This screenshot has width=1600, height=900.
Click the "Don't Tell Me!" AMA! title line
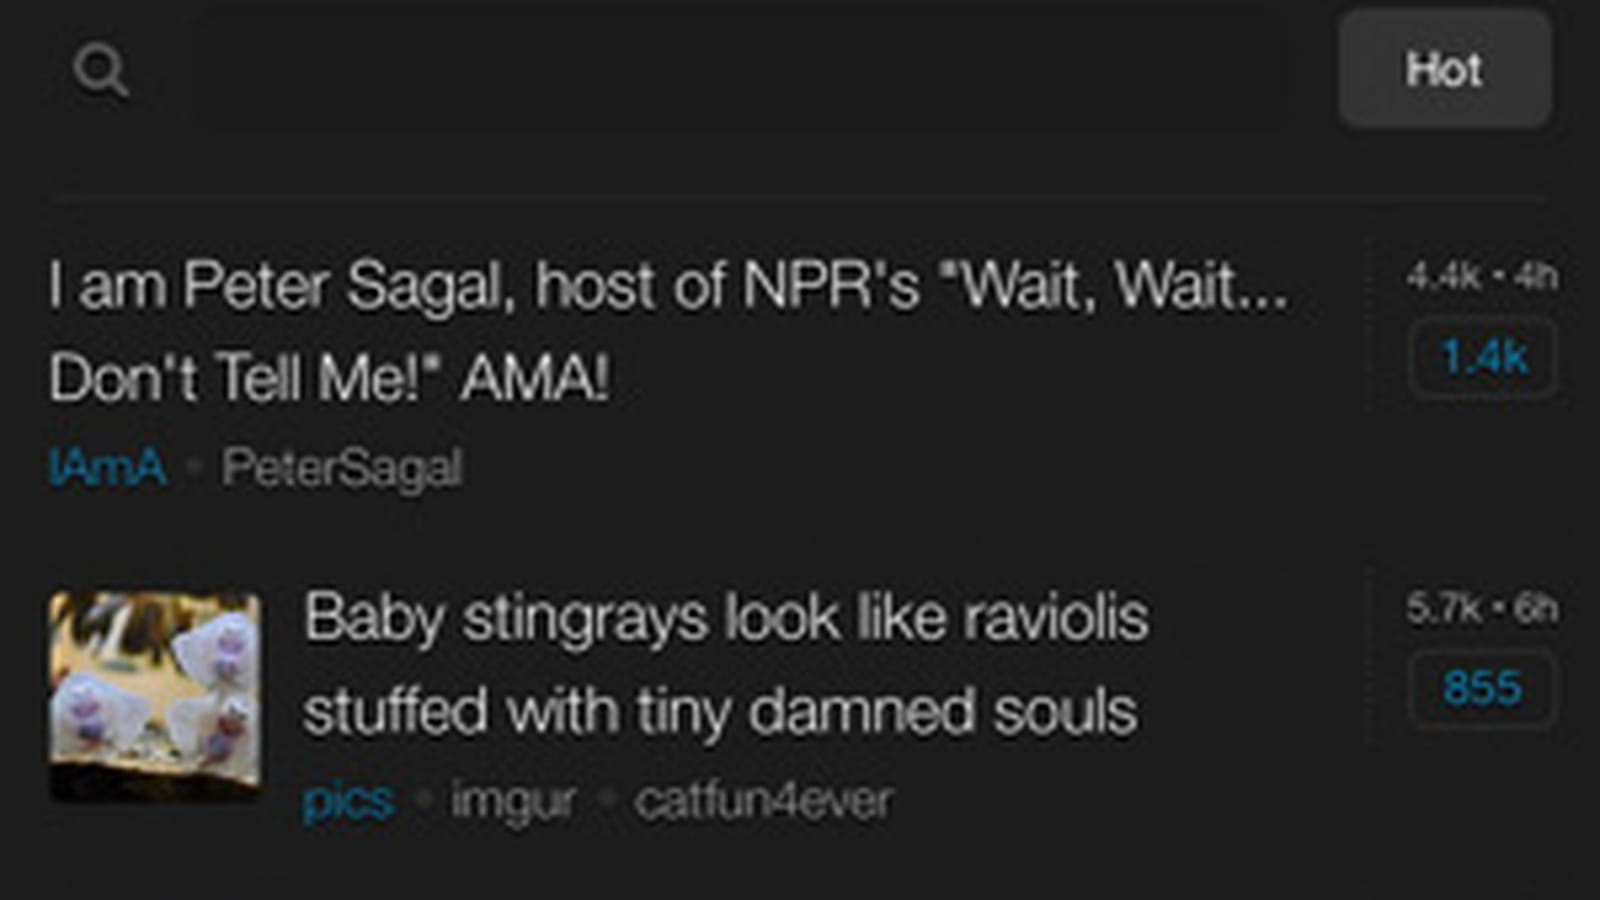pos(329,378)
